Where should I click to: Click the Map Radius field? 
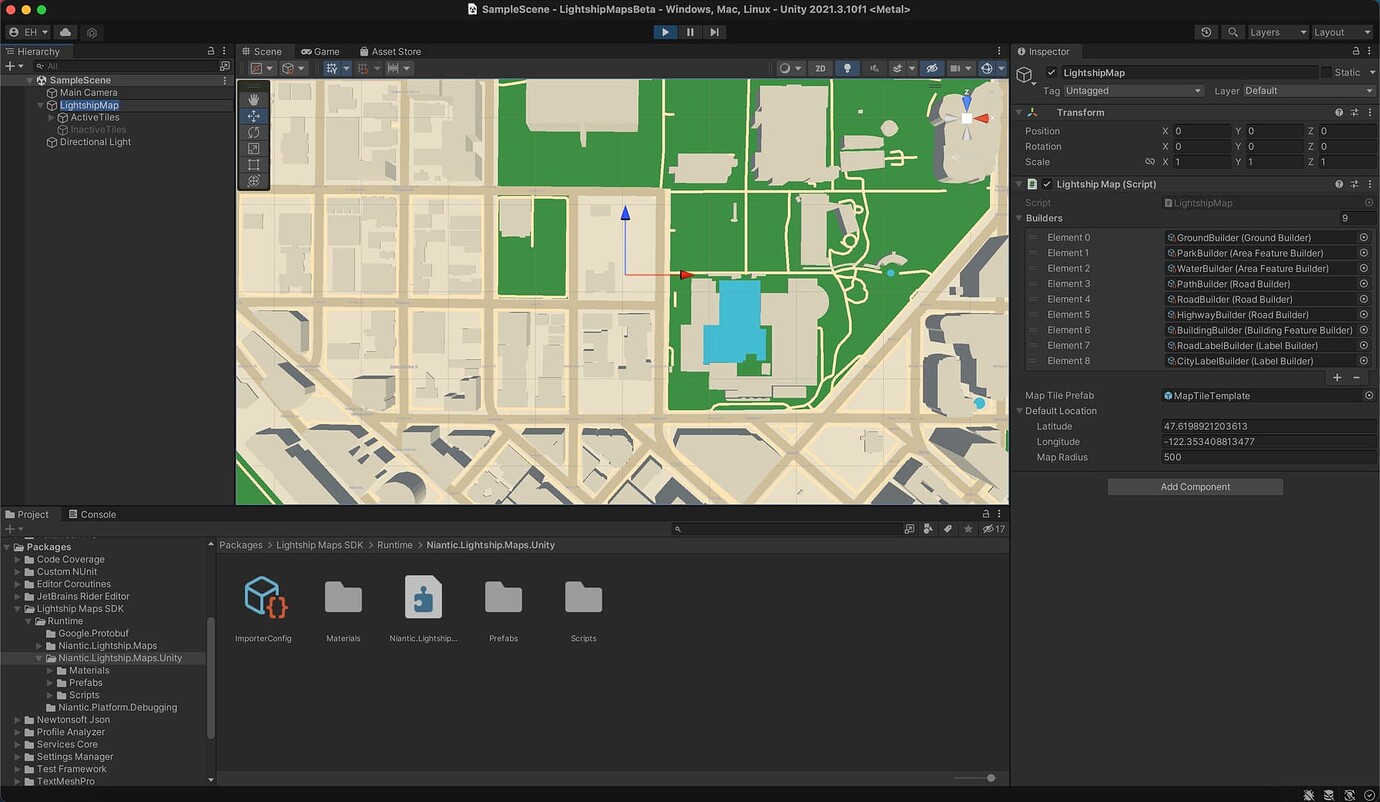(x=1269, y=457)
